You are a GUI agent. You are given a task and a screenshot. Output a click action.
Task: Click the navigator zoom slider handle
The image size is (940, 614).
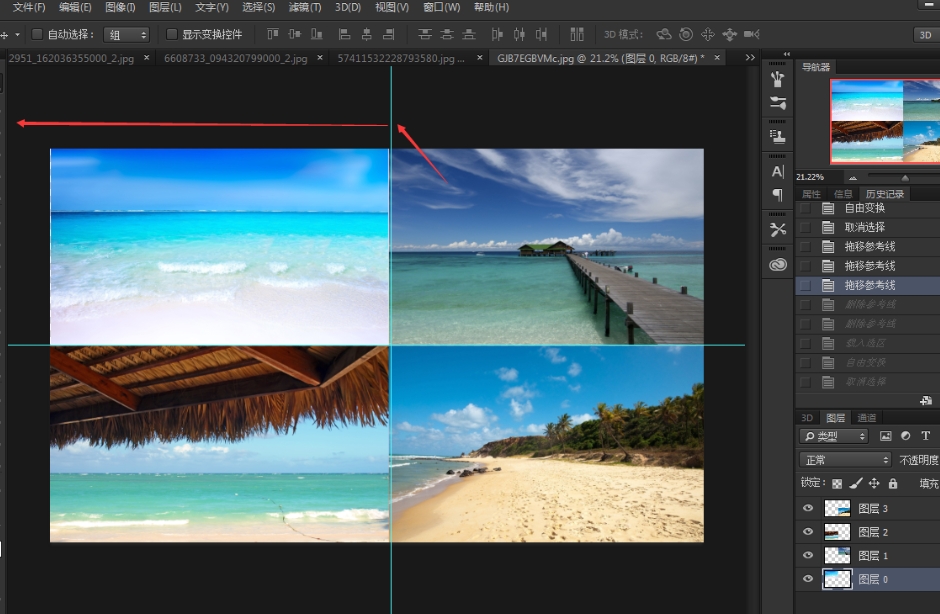tap(905, 177)
